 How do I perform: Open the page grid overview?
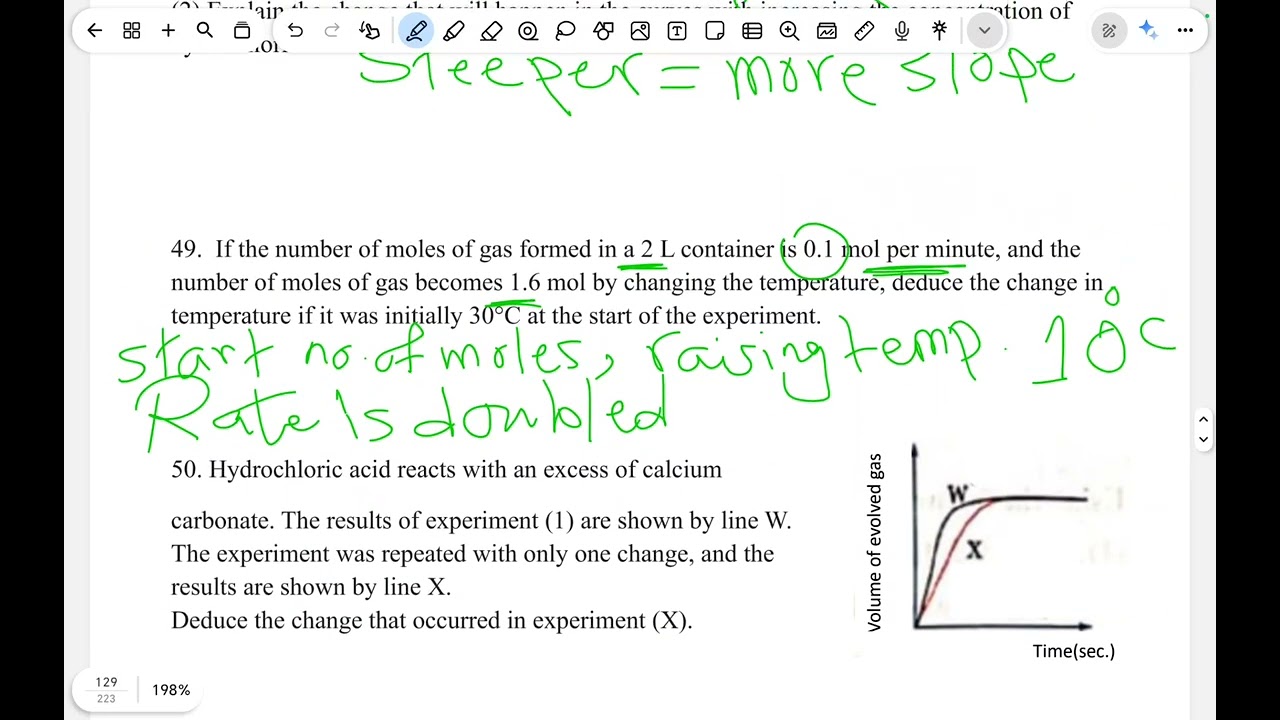tap(131, 31)
